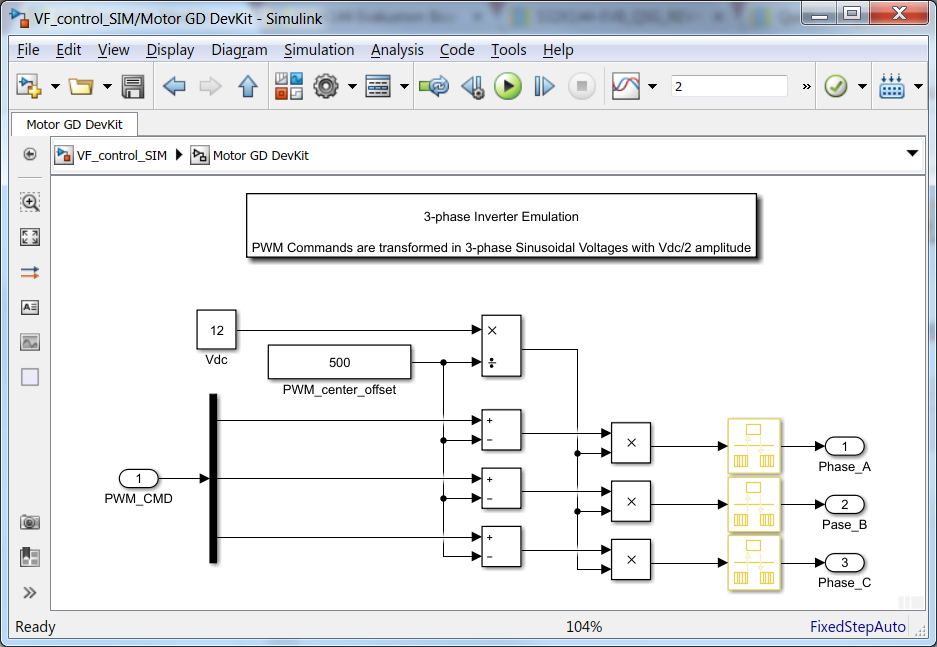Screen dimensions: 937x647
Task: Expand the Build Model dropdown arrow
Action: [x=918, y=87]
